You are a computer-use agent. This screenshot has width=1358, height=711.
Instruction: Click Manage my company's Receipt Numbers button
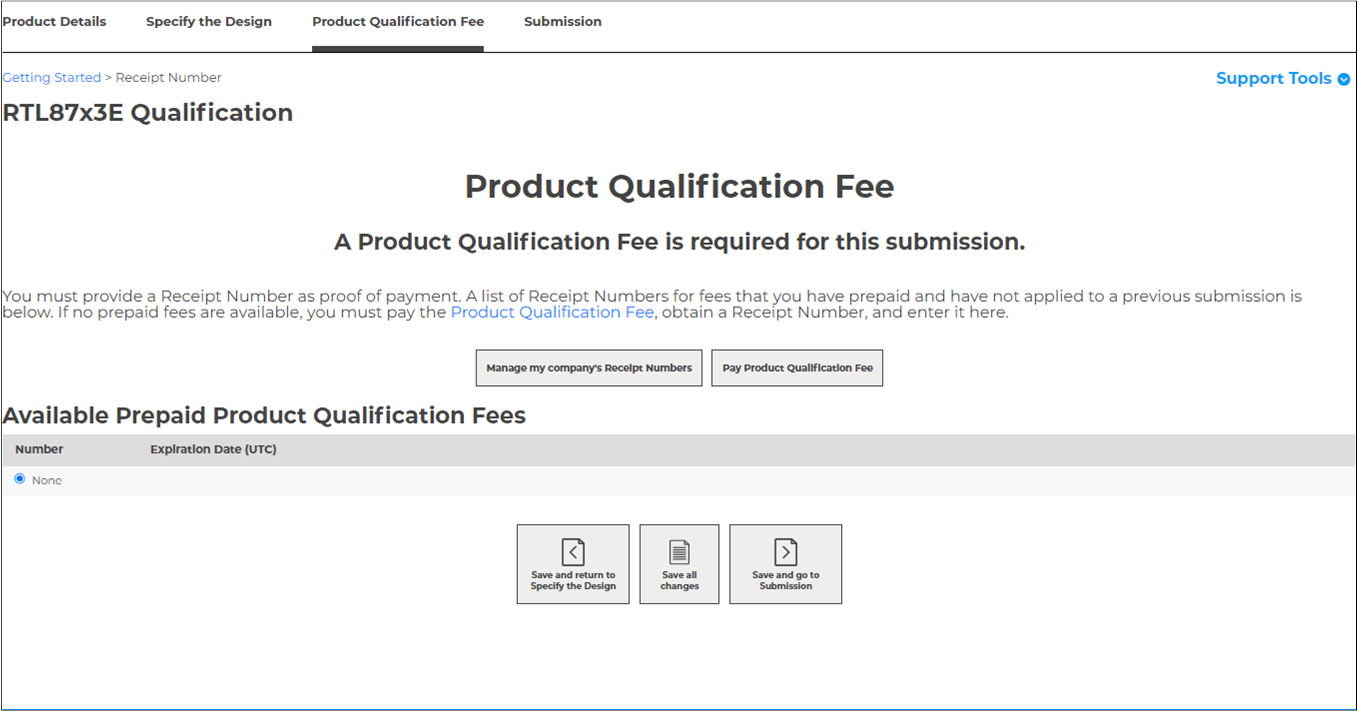point(589,368)
